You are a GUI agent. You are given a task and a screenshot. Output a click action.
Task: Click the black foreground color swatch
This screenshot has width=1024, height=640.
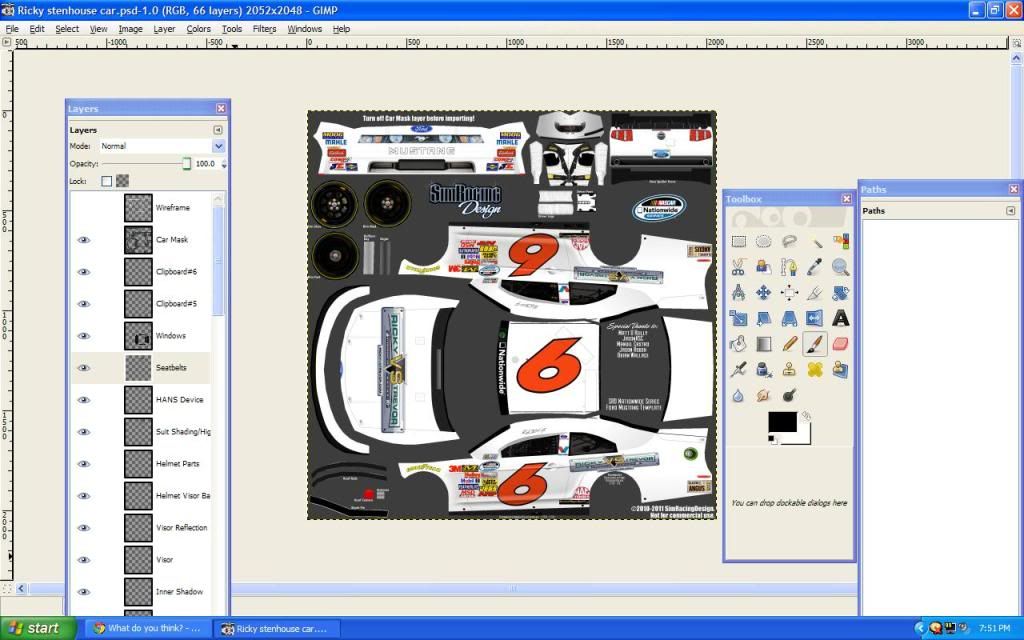click(x=781, y=423)
